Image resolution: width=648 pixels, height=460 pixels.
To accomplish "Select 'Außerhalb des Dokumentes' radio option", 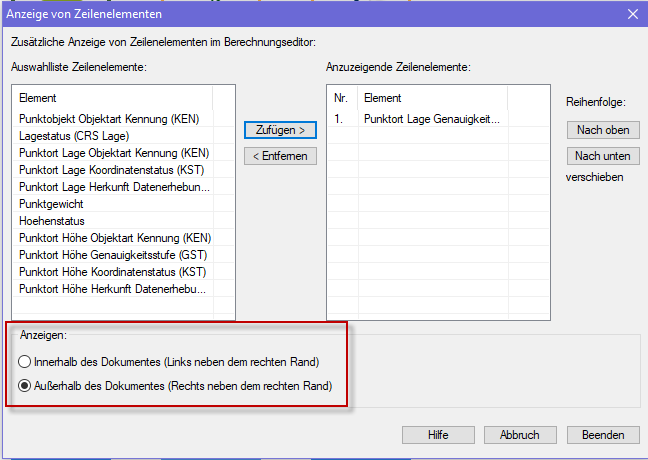I will click(27, 385).
